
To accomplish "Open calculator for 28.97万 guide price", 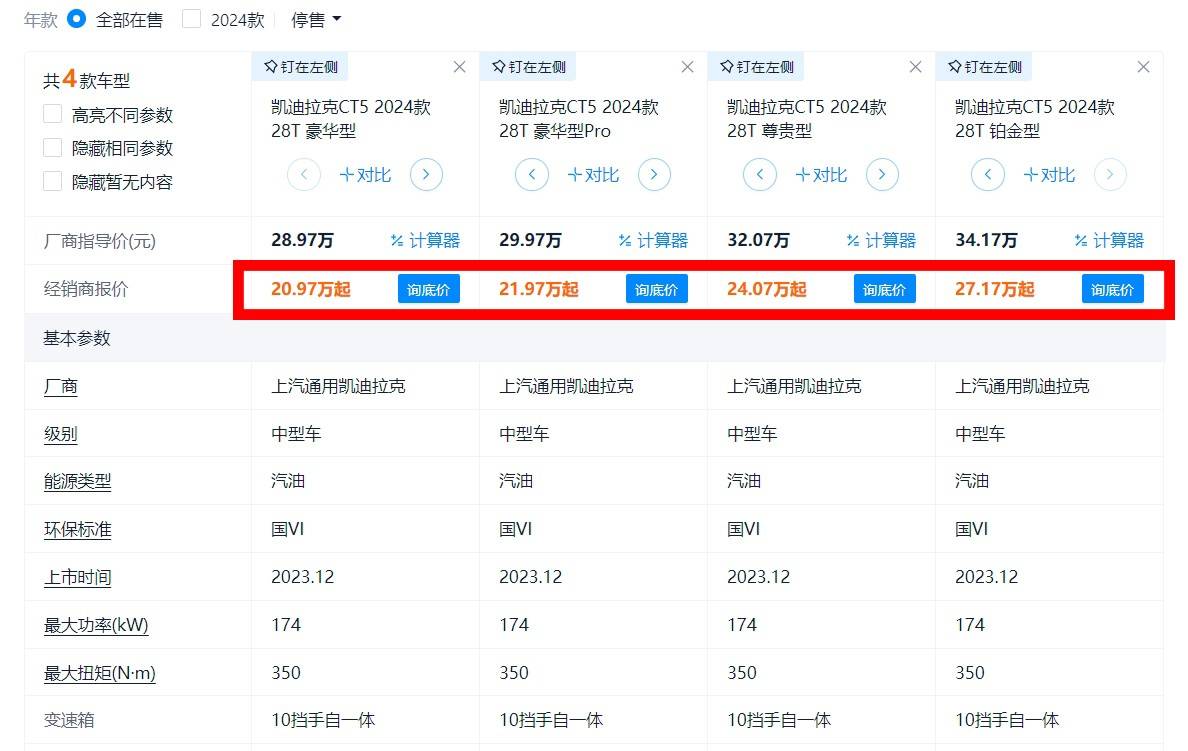I will (425, 240).
